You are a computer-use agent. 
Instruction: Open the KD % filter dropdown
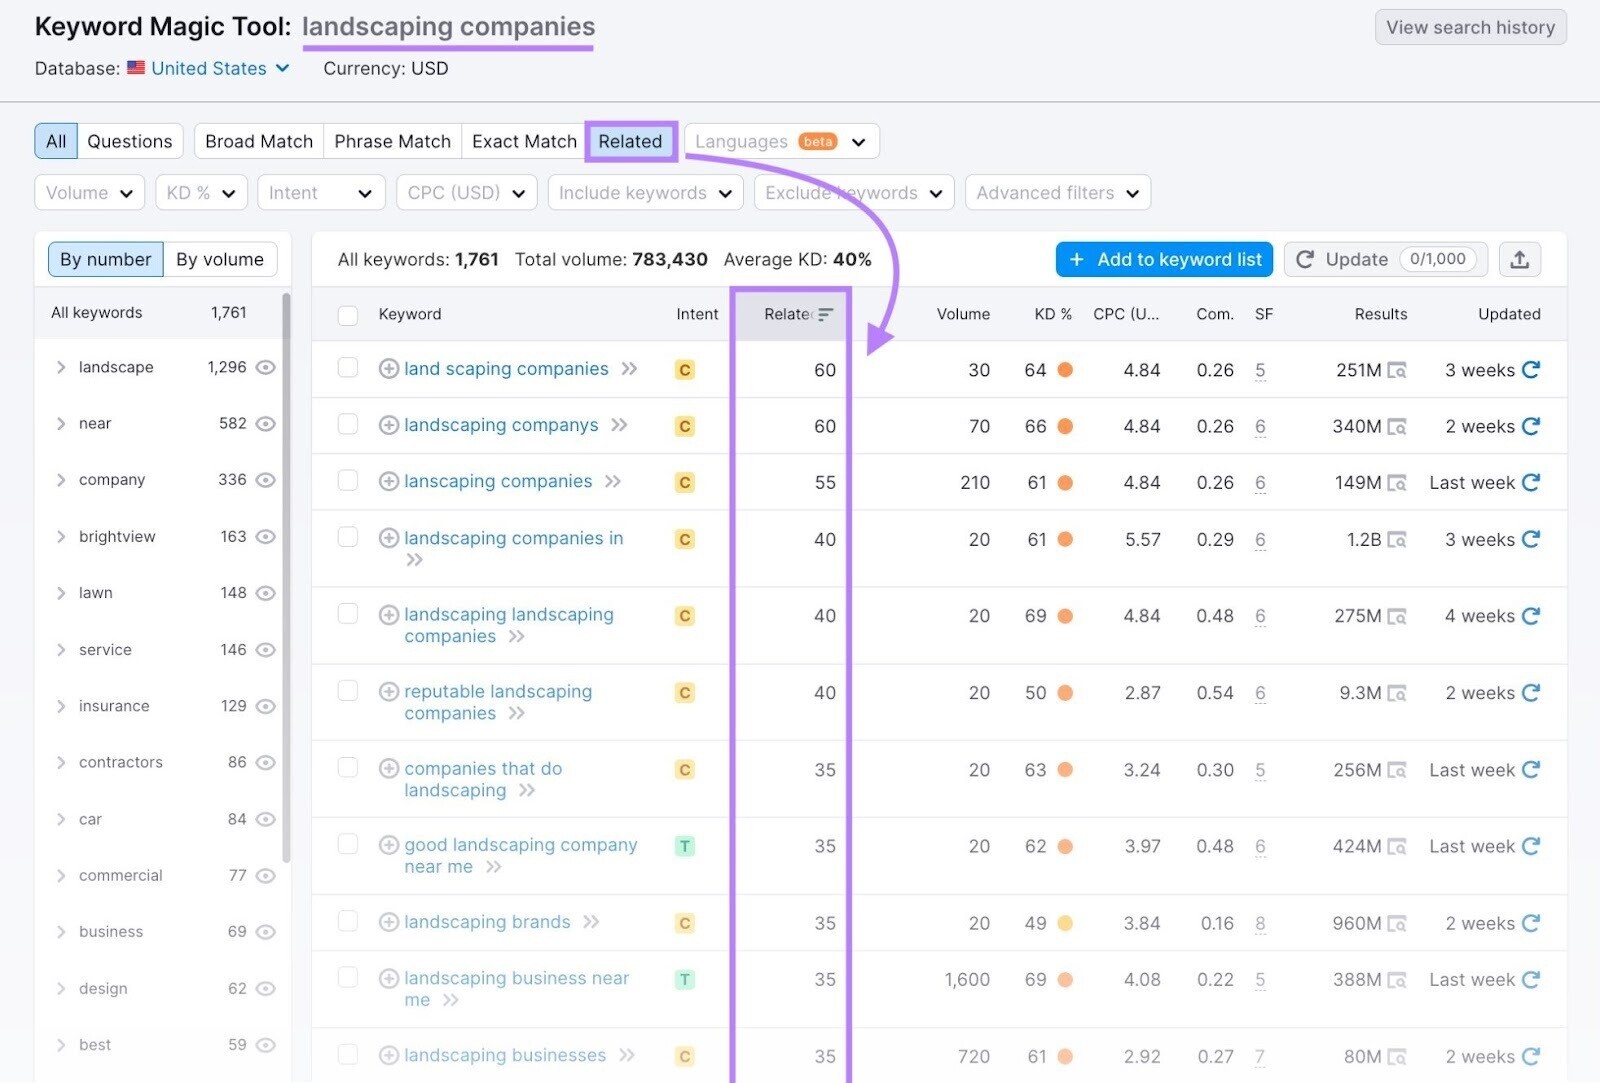(201, 193)
